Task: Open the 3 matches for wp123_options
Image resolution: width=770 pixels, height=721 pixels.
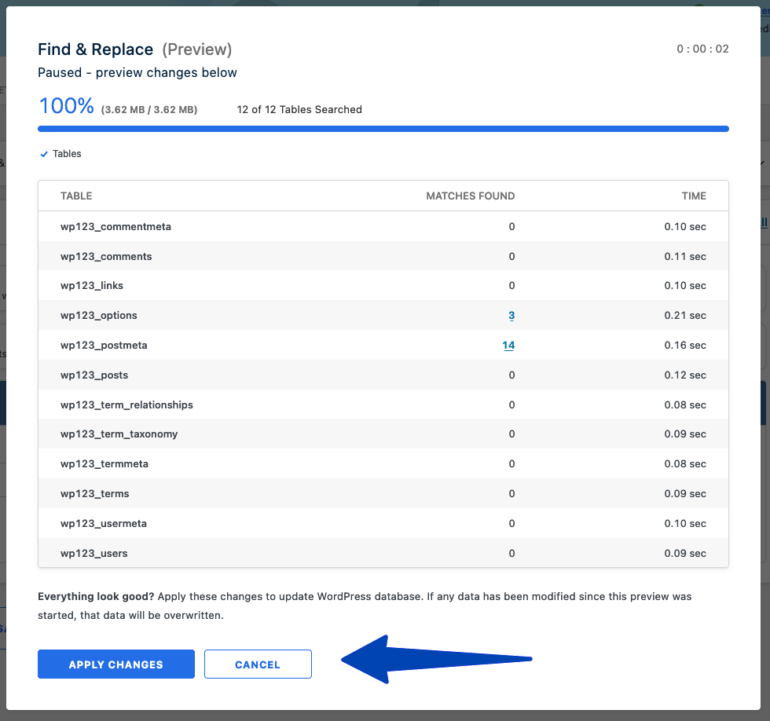Action: coord(511,316)
